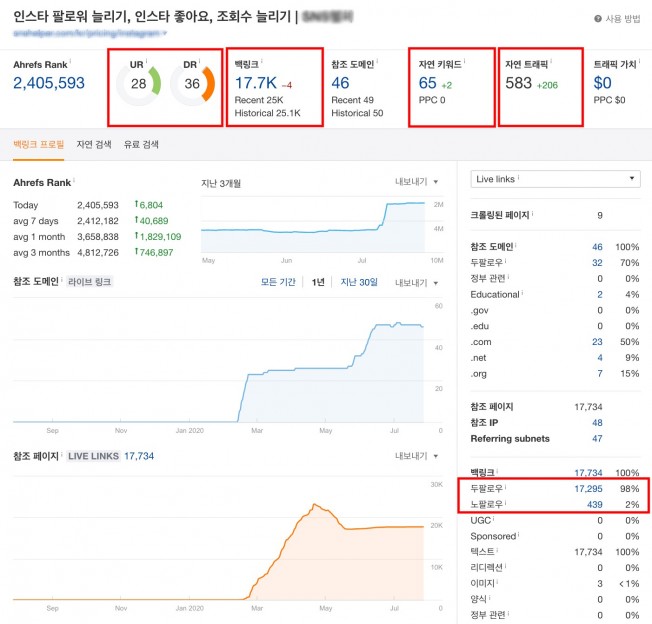The width and height of the screenshot is (652, 624).
Task: Click the 자연 트래픽 value 583
Action: point(519,83)
